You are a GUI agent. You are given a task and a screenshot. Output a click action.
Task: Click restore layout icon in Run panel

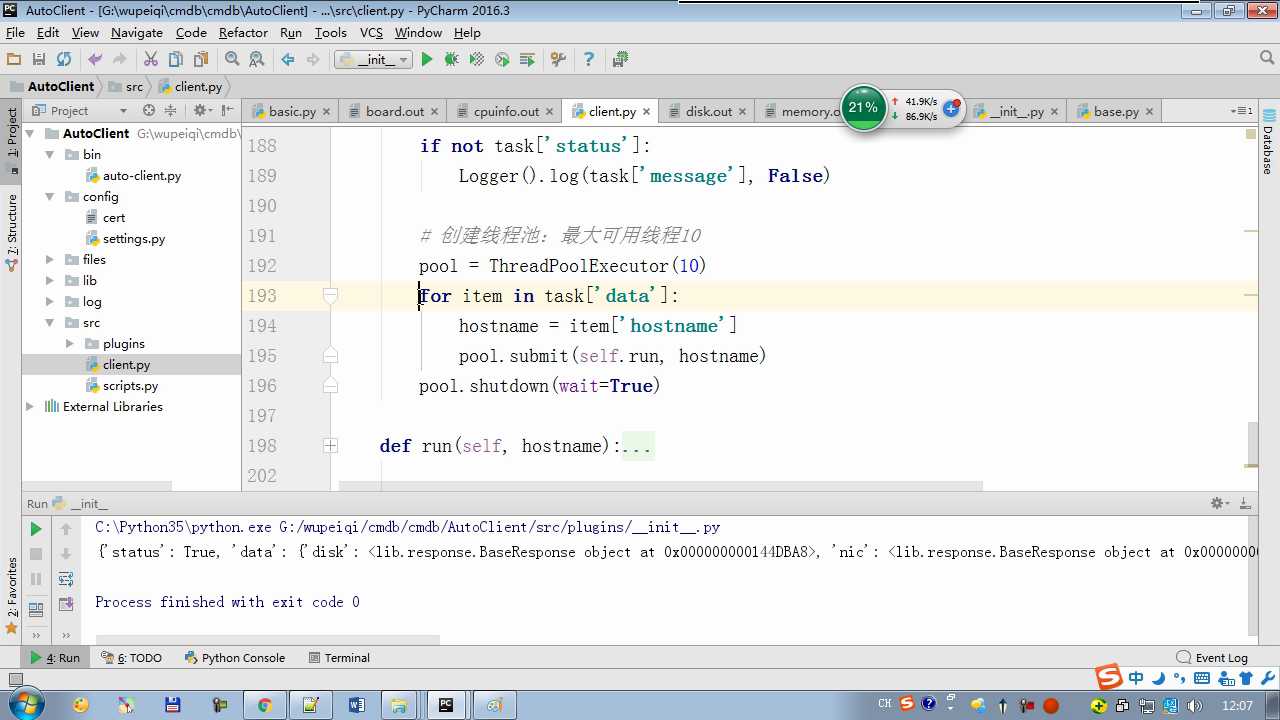[36, 610]
